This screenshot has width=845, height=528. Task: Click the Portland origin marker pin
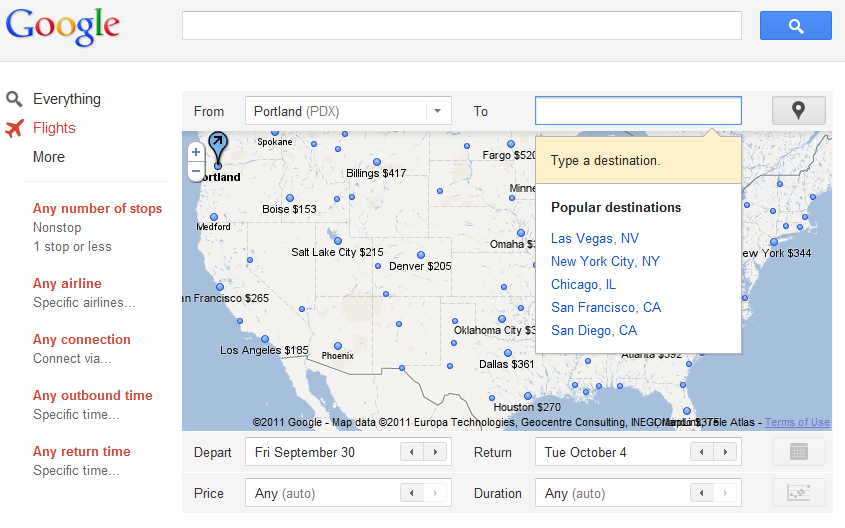pos(218,149)
